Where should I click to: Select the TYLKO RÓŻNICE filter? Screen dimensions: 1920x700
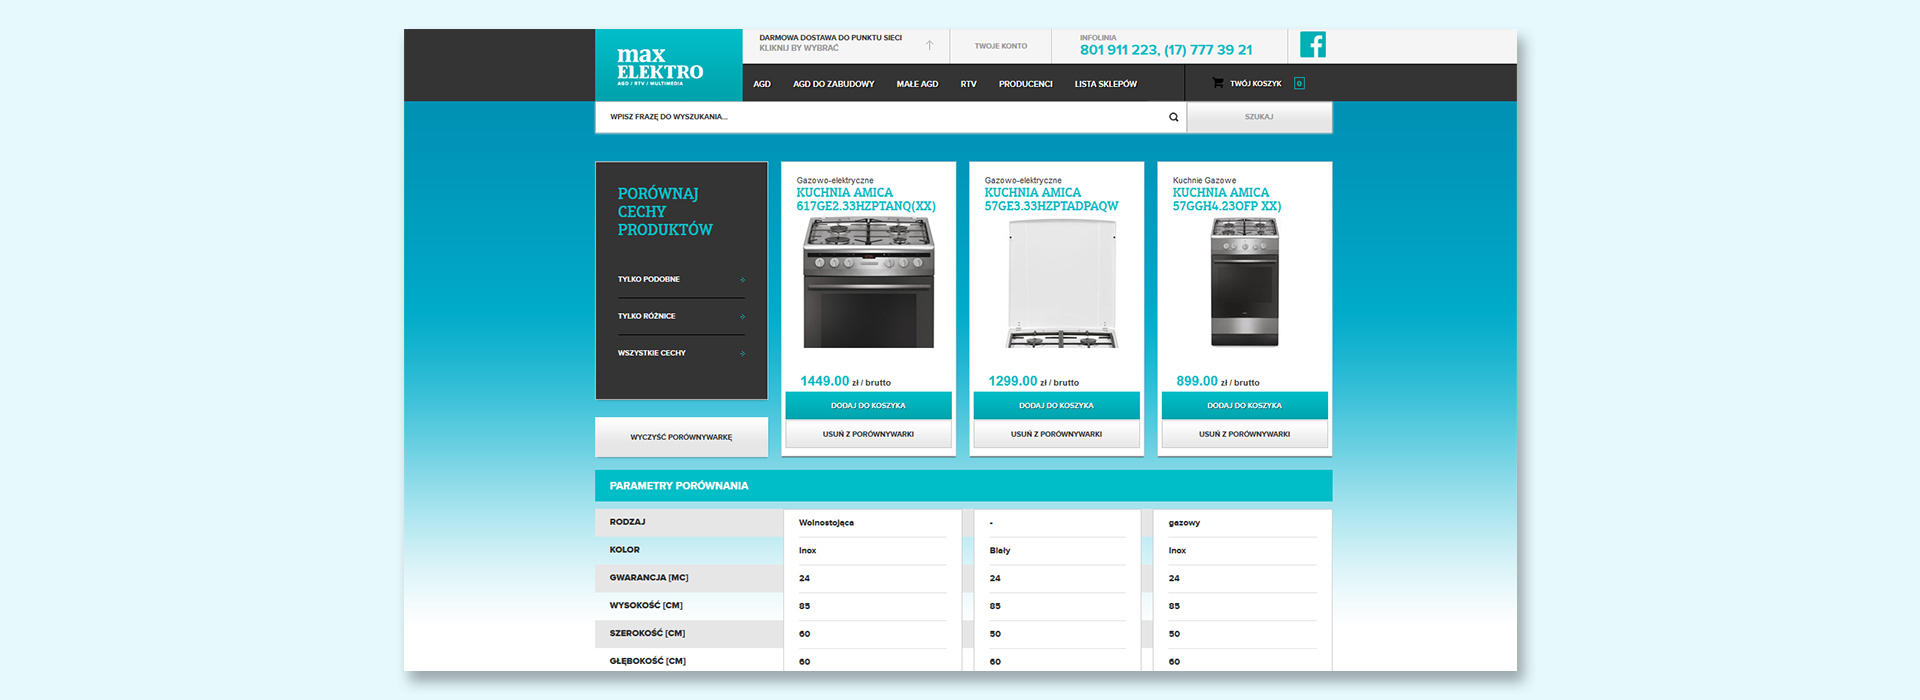681,316
